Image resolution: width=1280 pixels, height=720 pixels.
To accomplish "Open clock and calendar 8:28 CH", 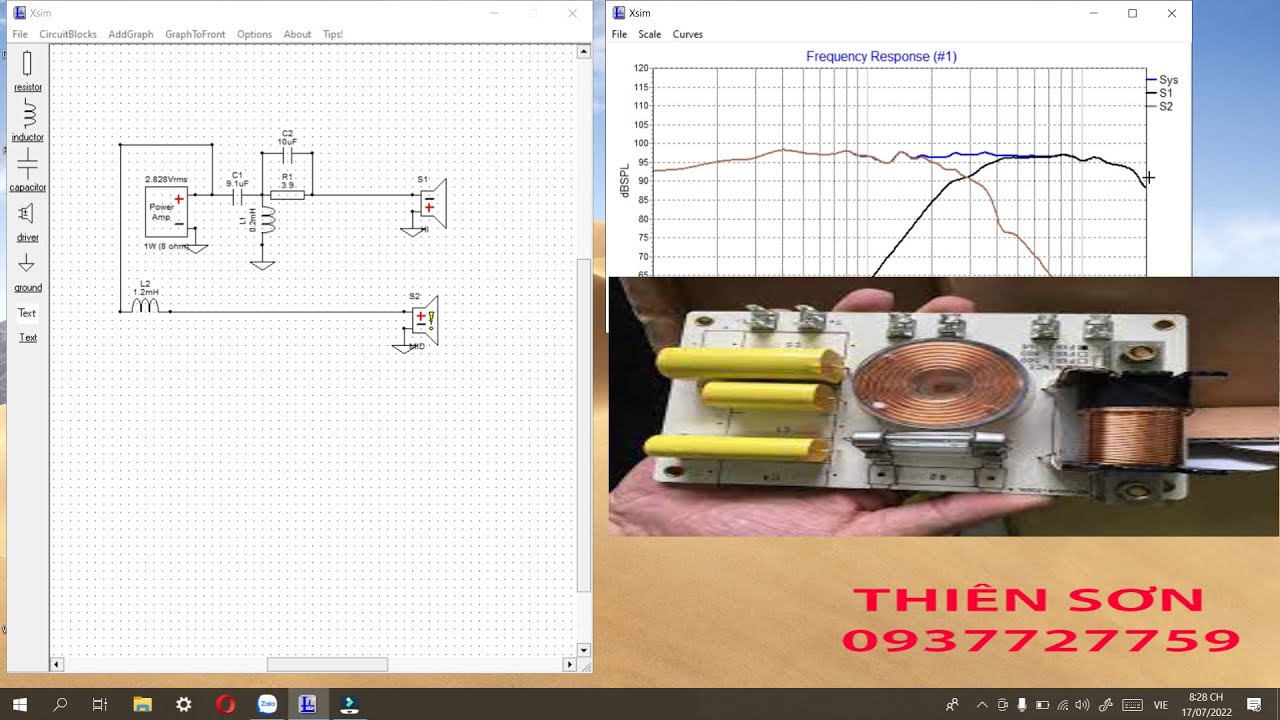I will pos(1206,704).
